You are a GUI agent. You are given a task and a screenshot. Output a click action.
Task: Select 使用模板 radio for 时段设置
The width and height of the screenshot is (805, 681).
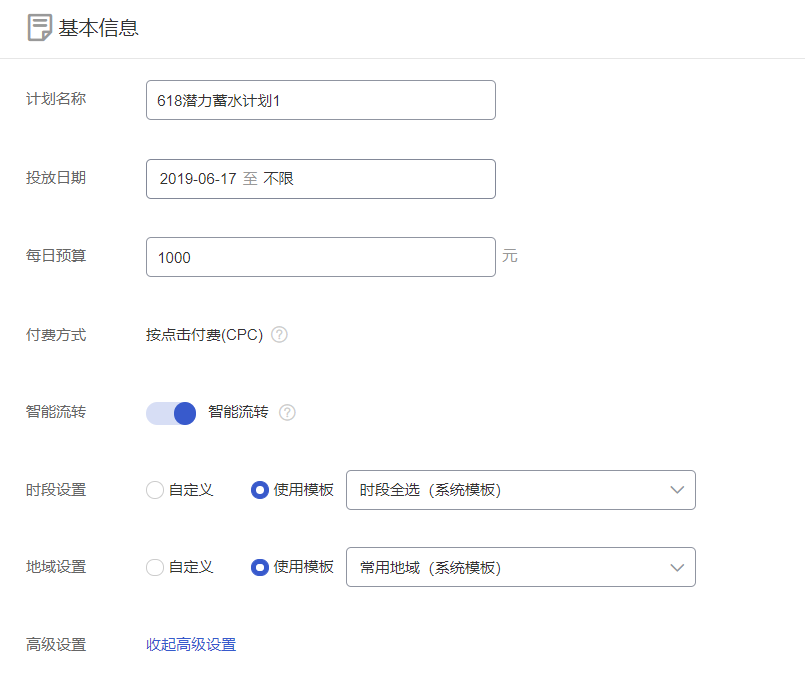260,490
